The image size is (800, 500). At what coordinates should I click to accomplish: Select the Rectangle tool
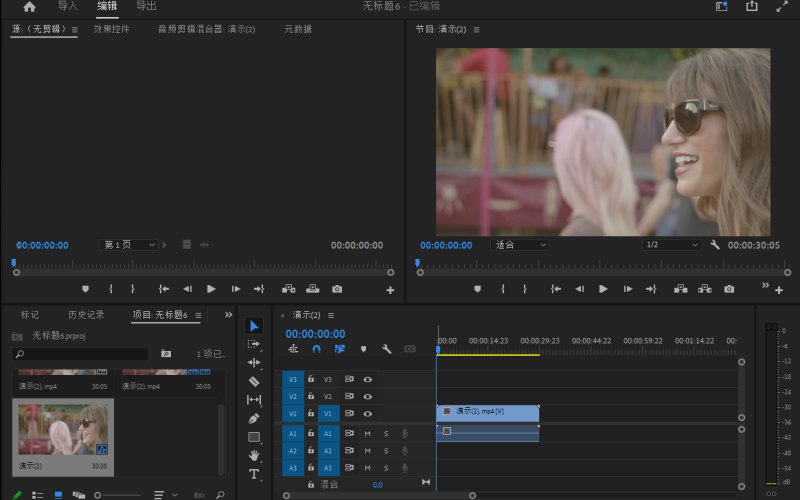(x=254, y=437)
